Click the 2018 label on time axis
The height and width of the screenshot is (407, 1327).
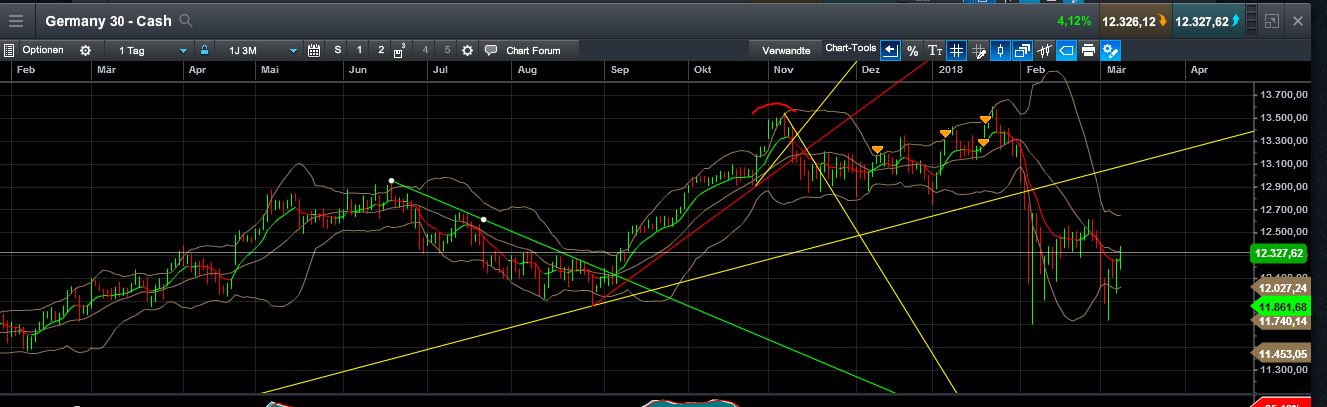tap(950, 70)
